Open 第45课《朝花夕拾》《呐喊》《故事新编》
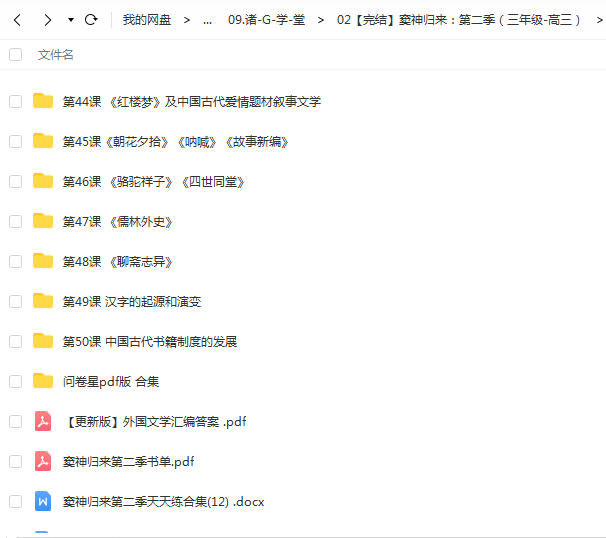The image size is (606, 538). (x=175, y=142)
